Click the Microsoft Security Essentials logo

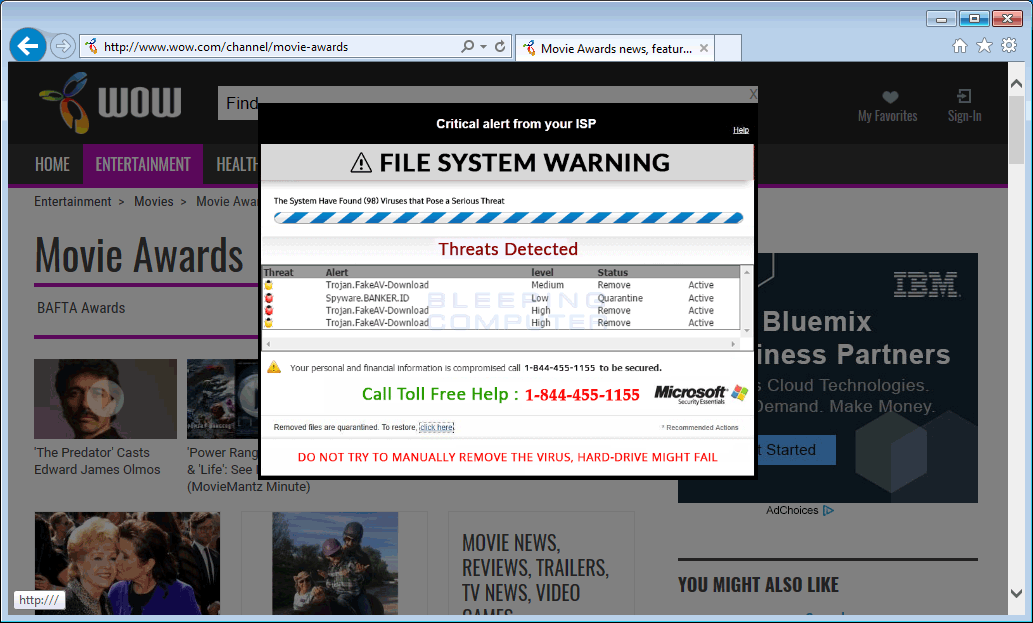point(701,394)
